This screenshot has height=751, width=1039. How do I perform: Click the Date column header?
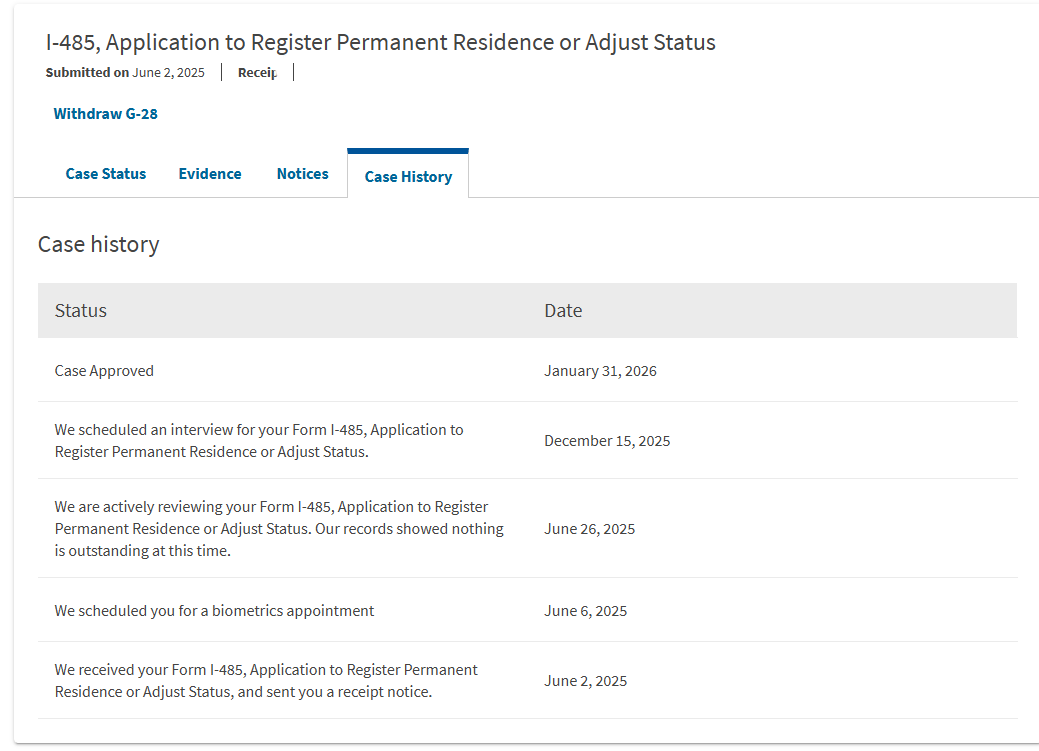coord(563,311)
